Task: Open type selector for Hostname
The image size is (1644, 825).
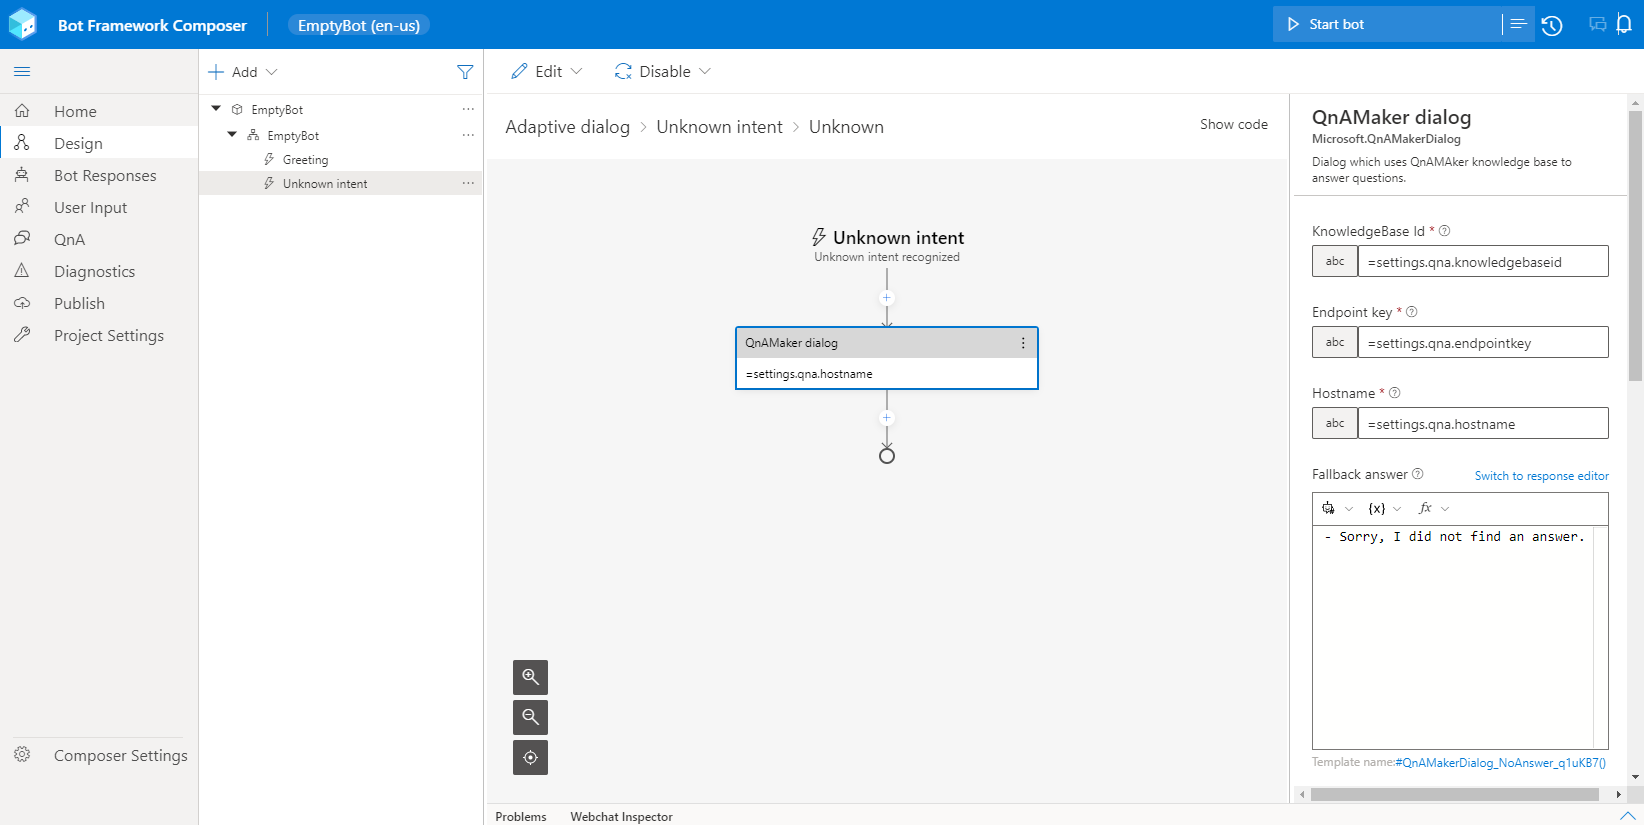Action: point(1335,423)
